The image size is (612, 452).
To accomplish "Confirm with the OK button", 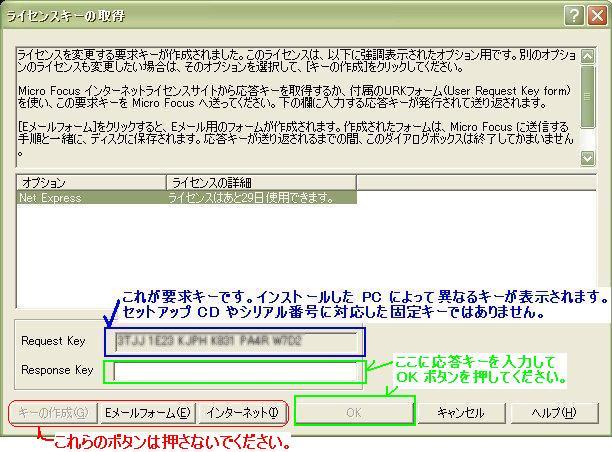I will [354, 413].
